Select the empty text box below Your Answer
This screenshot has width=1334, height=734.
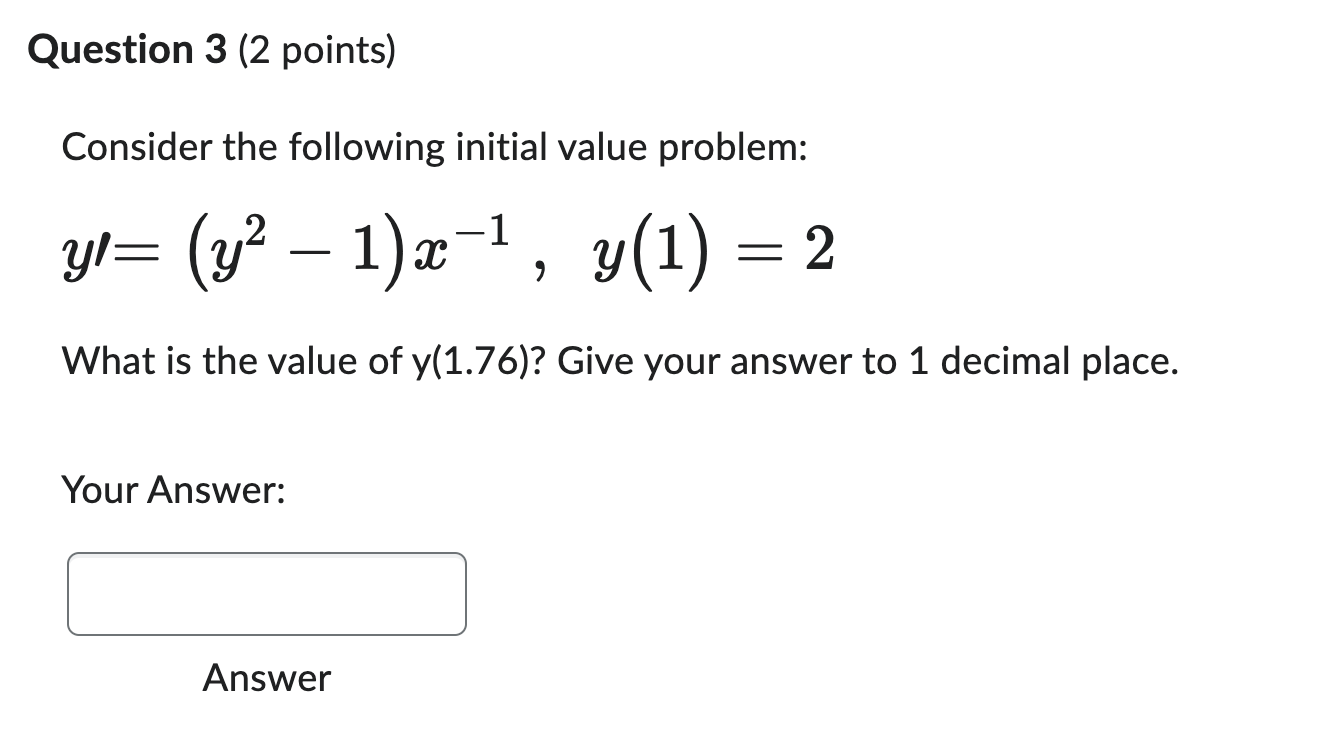point(265,593)
